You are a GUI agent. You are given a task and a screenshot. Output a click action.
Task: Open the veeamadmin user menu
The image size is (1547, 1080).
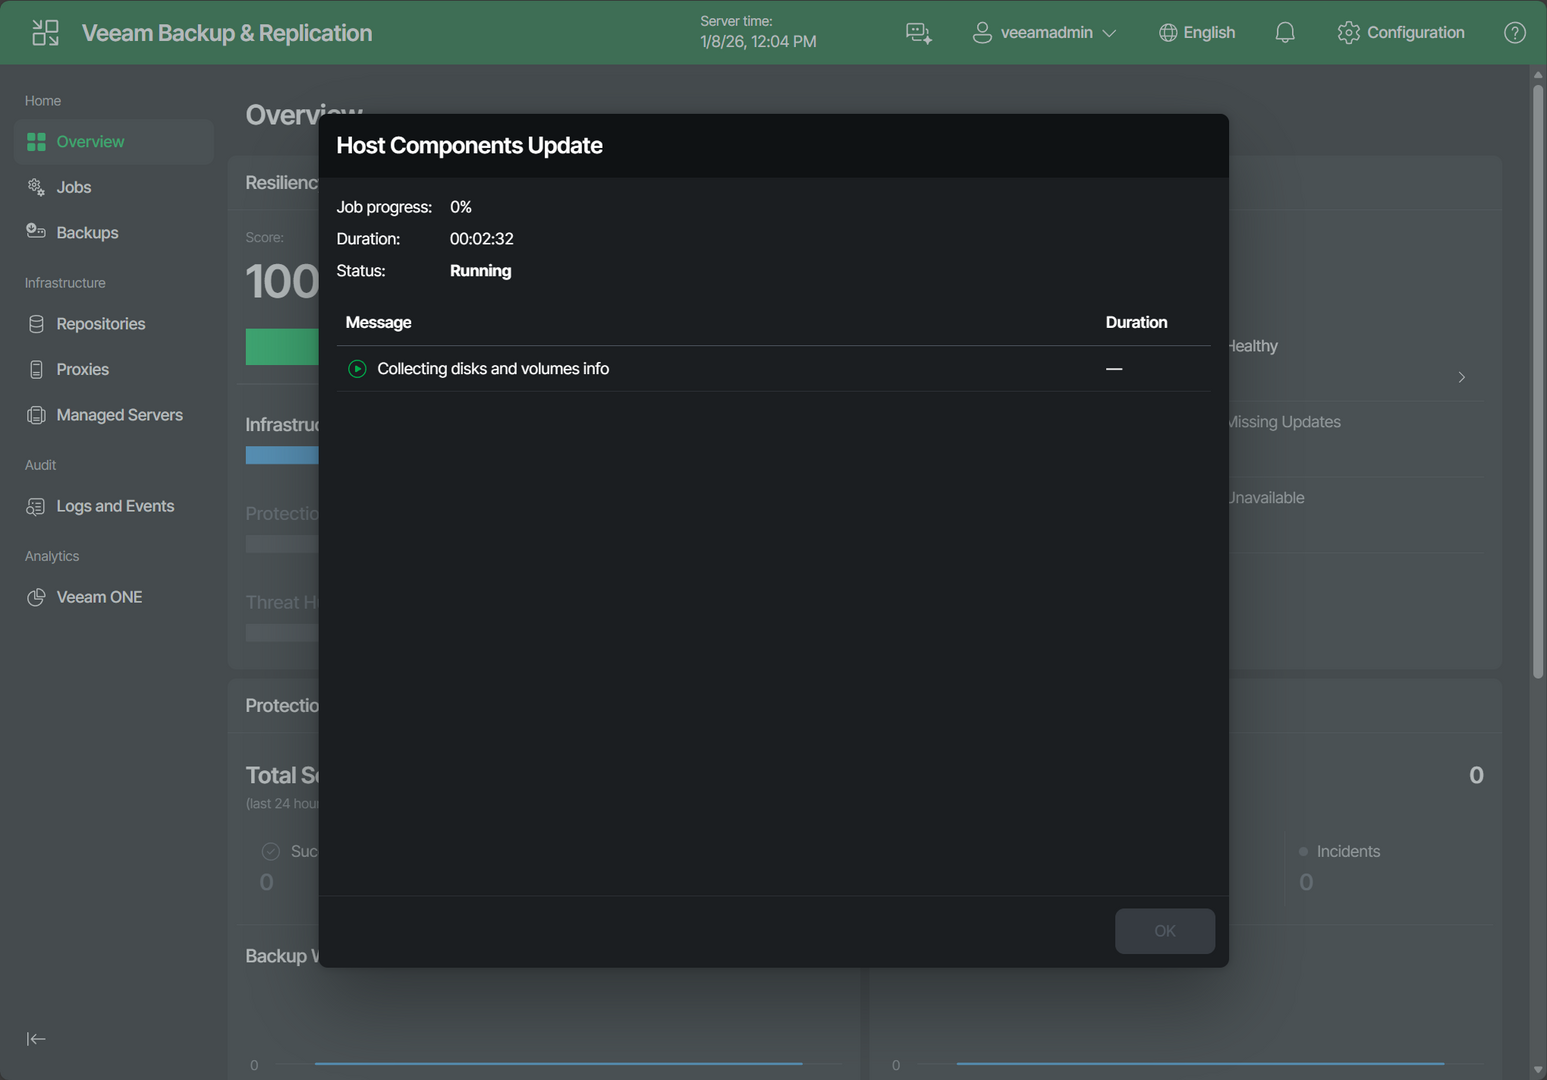(x=1044, y=33)
